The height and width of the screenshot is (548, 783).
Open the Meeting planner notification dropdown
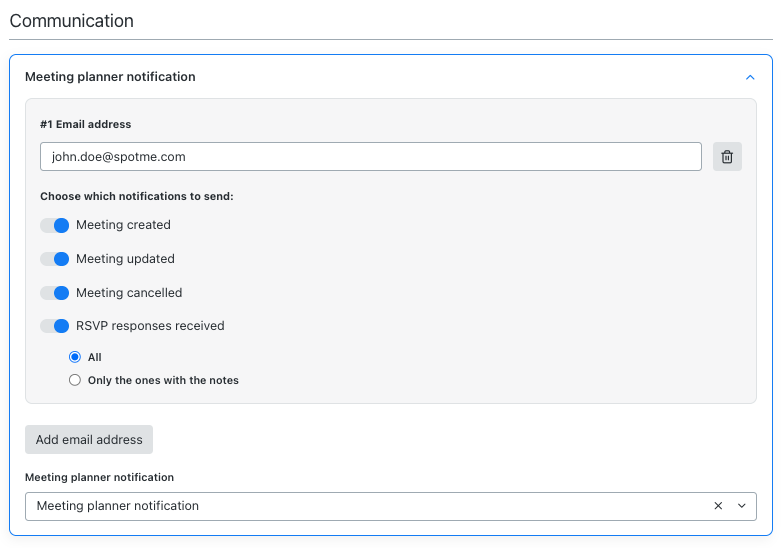(x=742, y=506)
